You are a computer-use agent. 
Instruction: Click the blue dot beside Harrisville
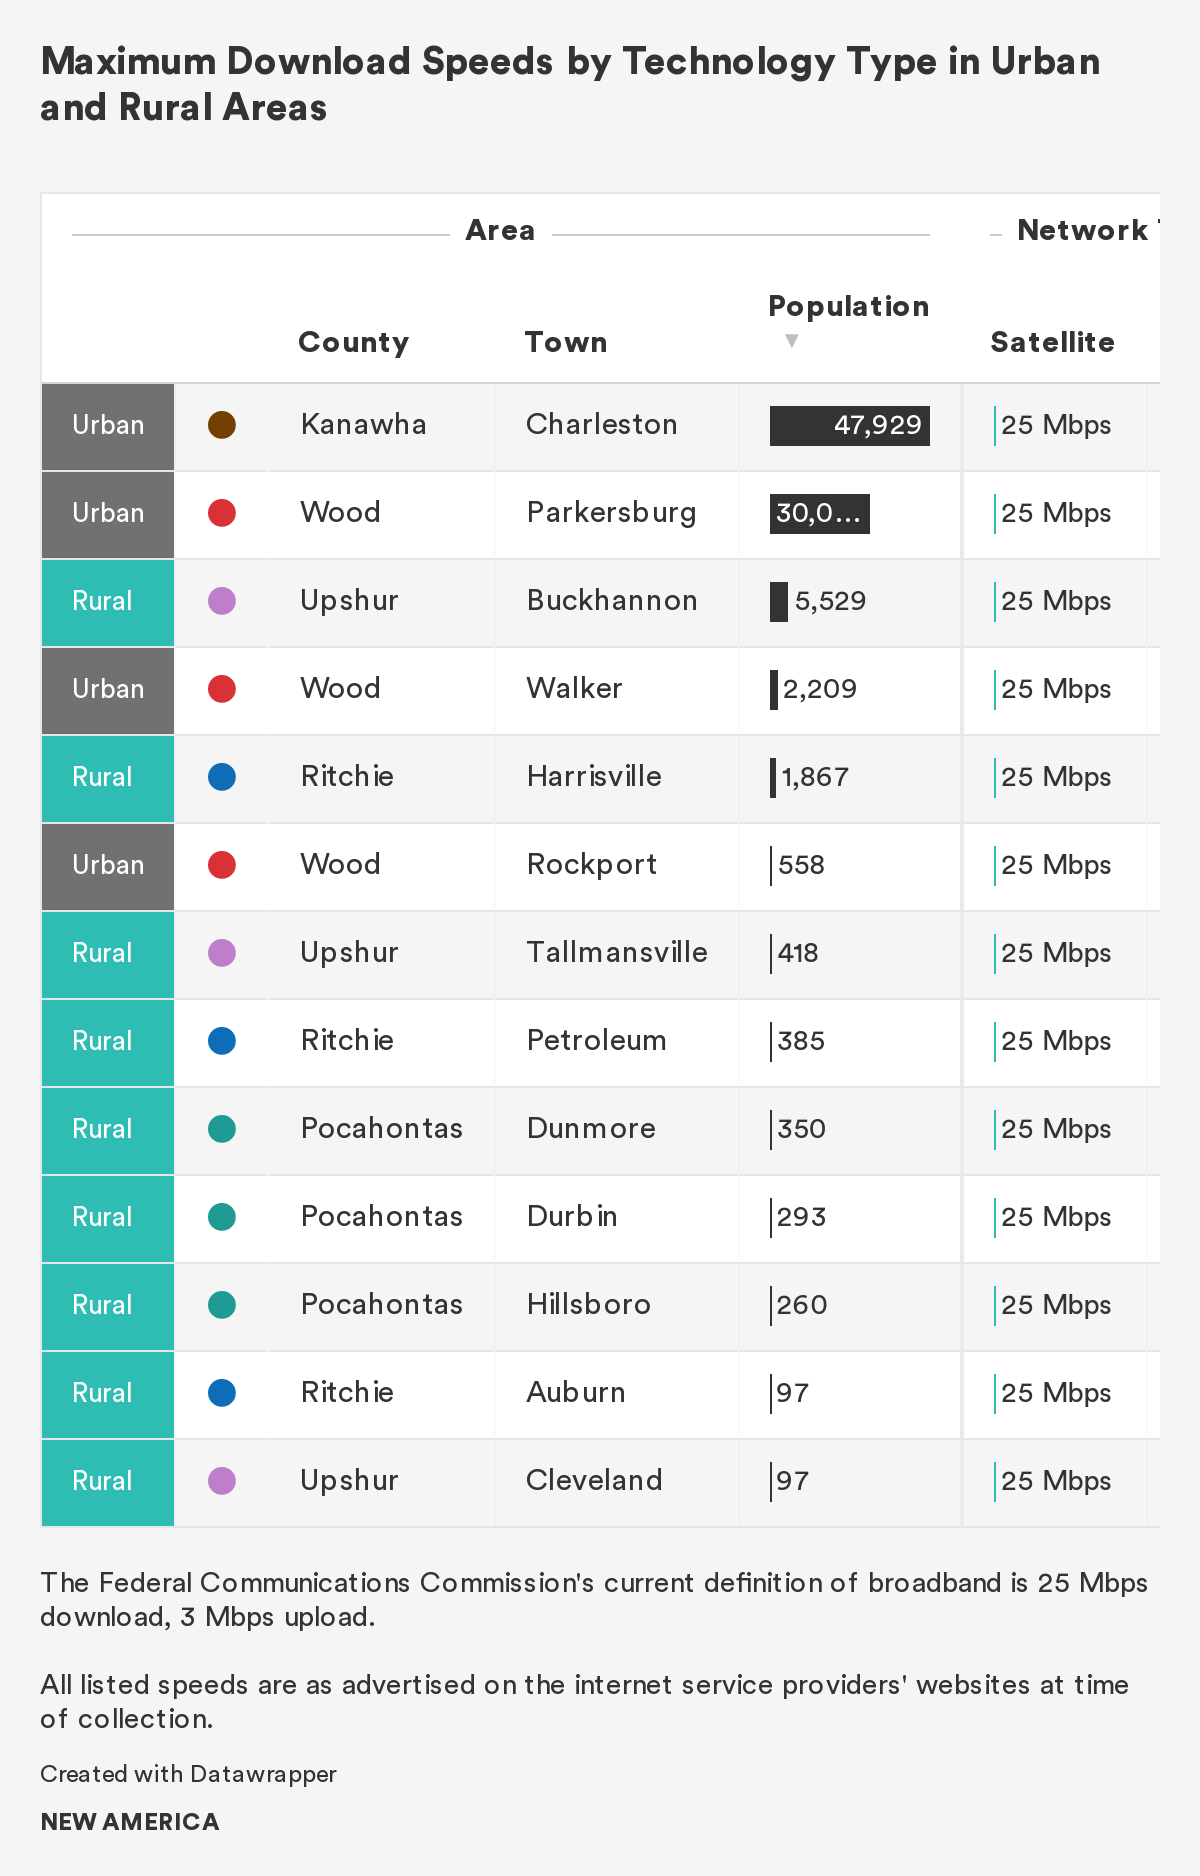point(222,777)
